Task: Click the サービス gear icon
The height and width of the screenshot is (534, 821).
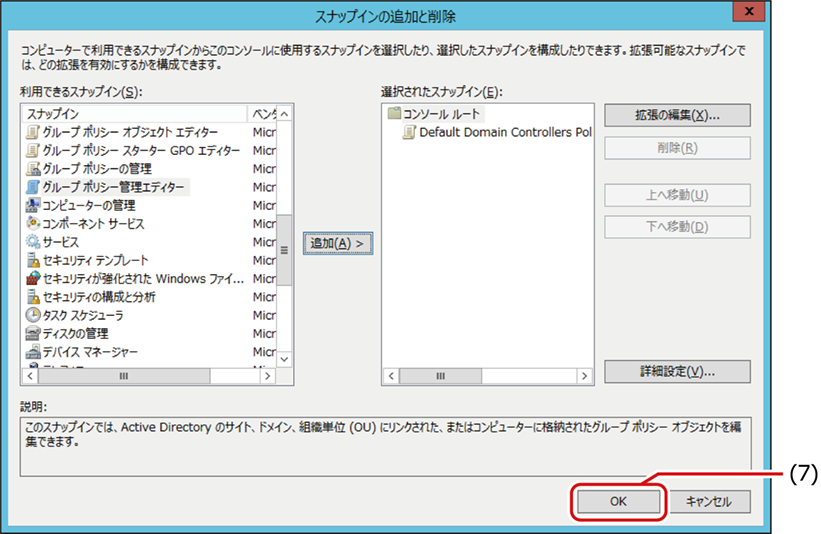Action: click(32, 242)
